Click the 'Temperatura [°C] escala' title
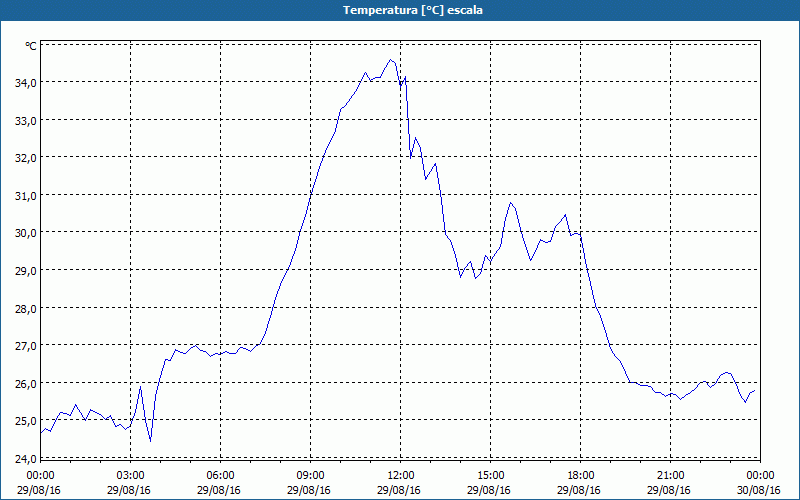The height and width of the screenshot is (500, 800). pyautogui.click(x=413, y=10)
